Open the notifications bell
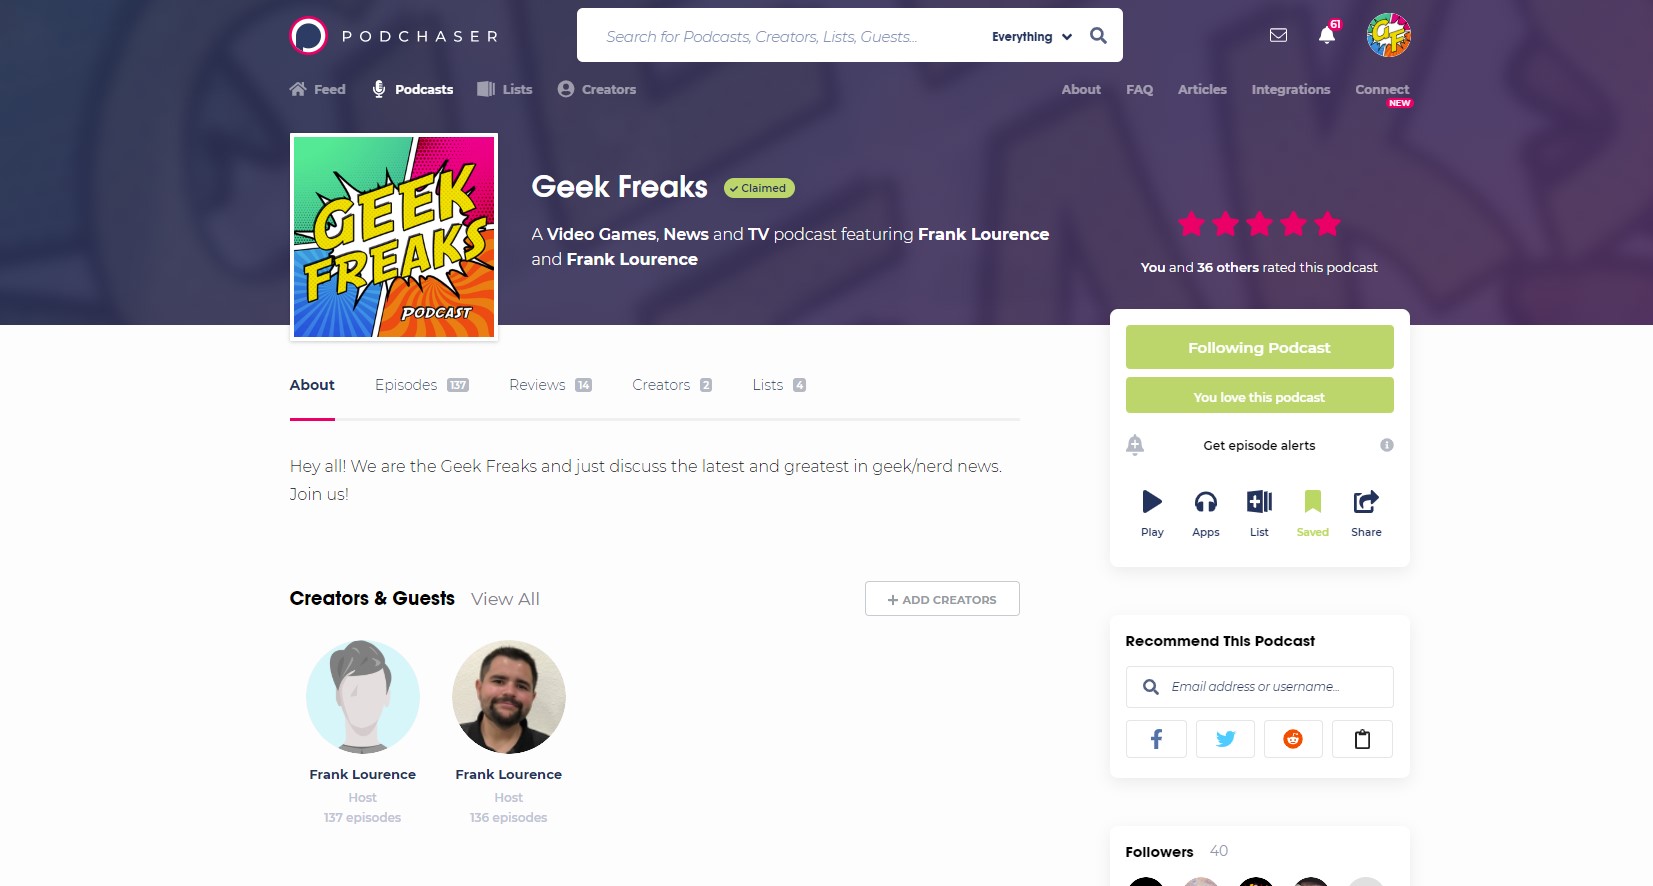Viewport: 1653px width, 886px height. click(1327, 35)
